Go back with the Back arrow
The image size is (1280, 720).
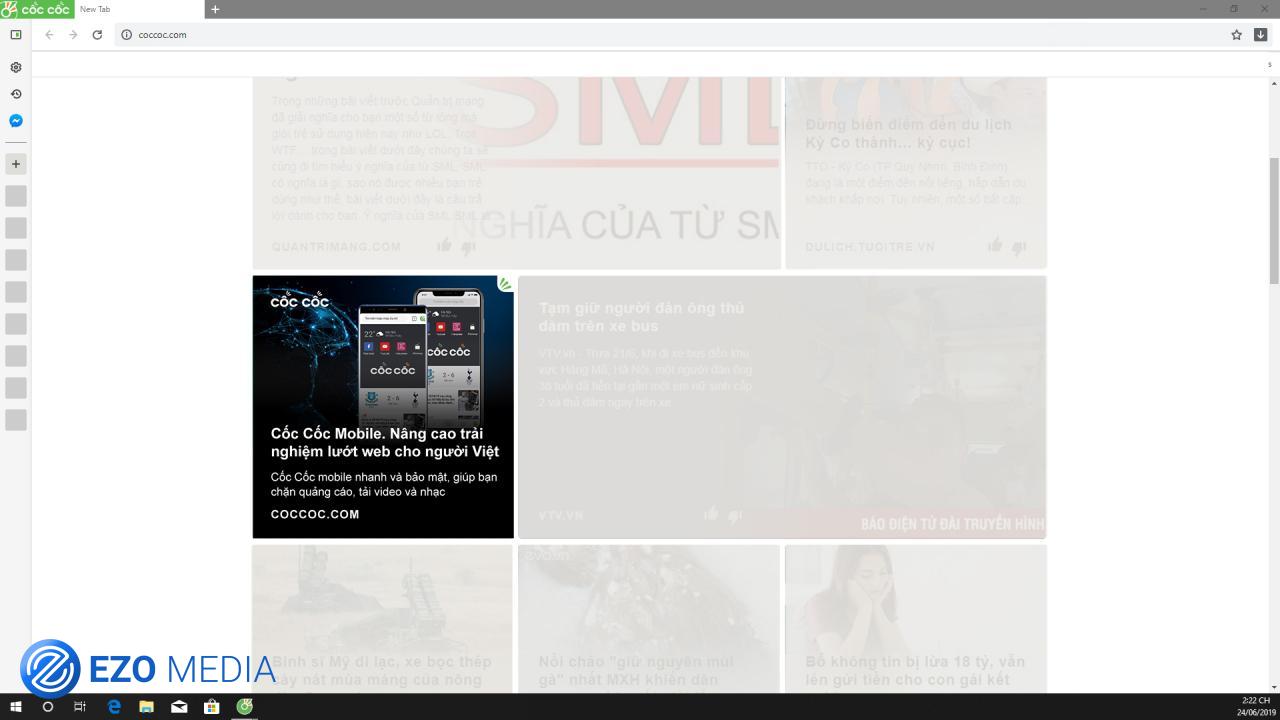tap(49, 34)
